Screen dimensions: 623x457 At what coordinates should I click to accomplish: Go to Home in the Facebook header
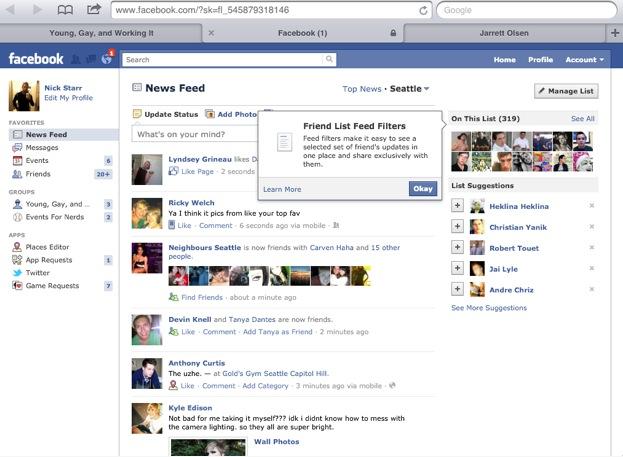click(505, 60)
